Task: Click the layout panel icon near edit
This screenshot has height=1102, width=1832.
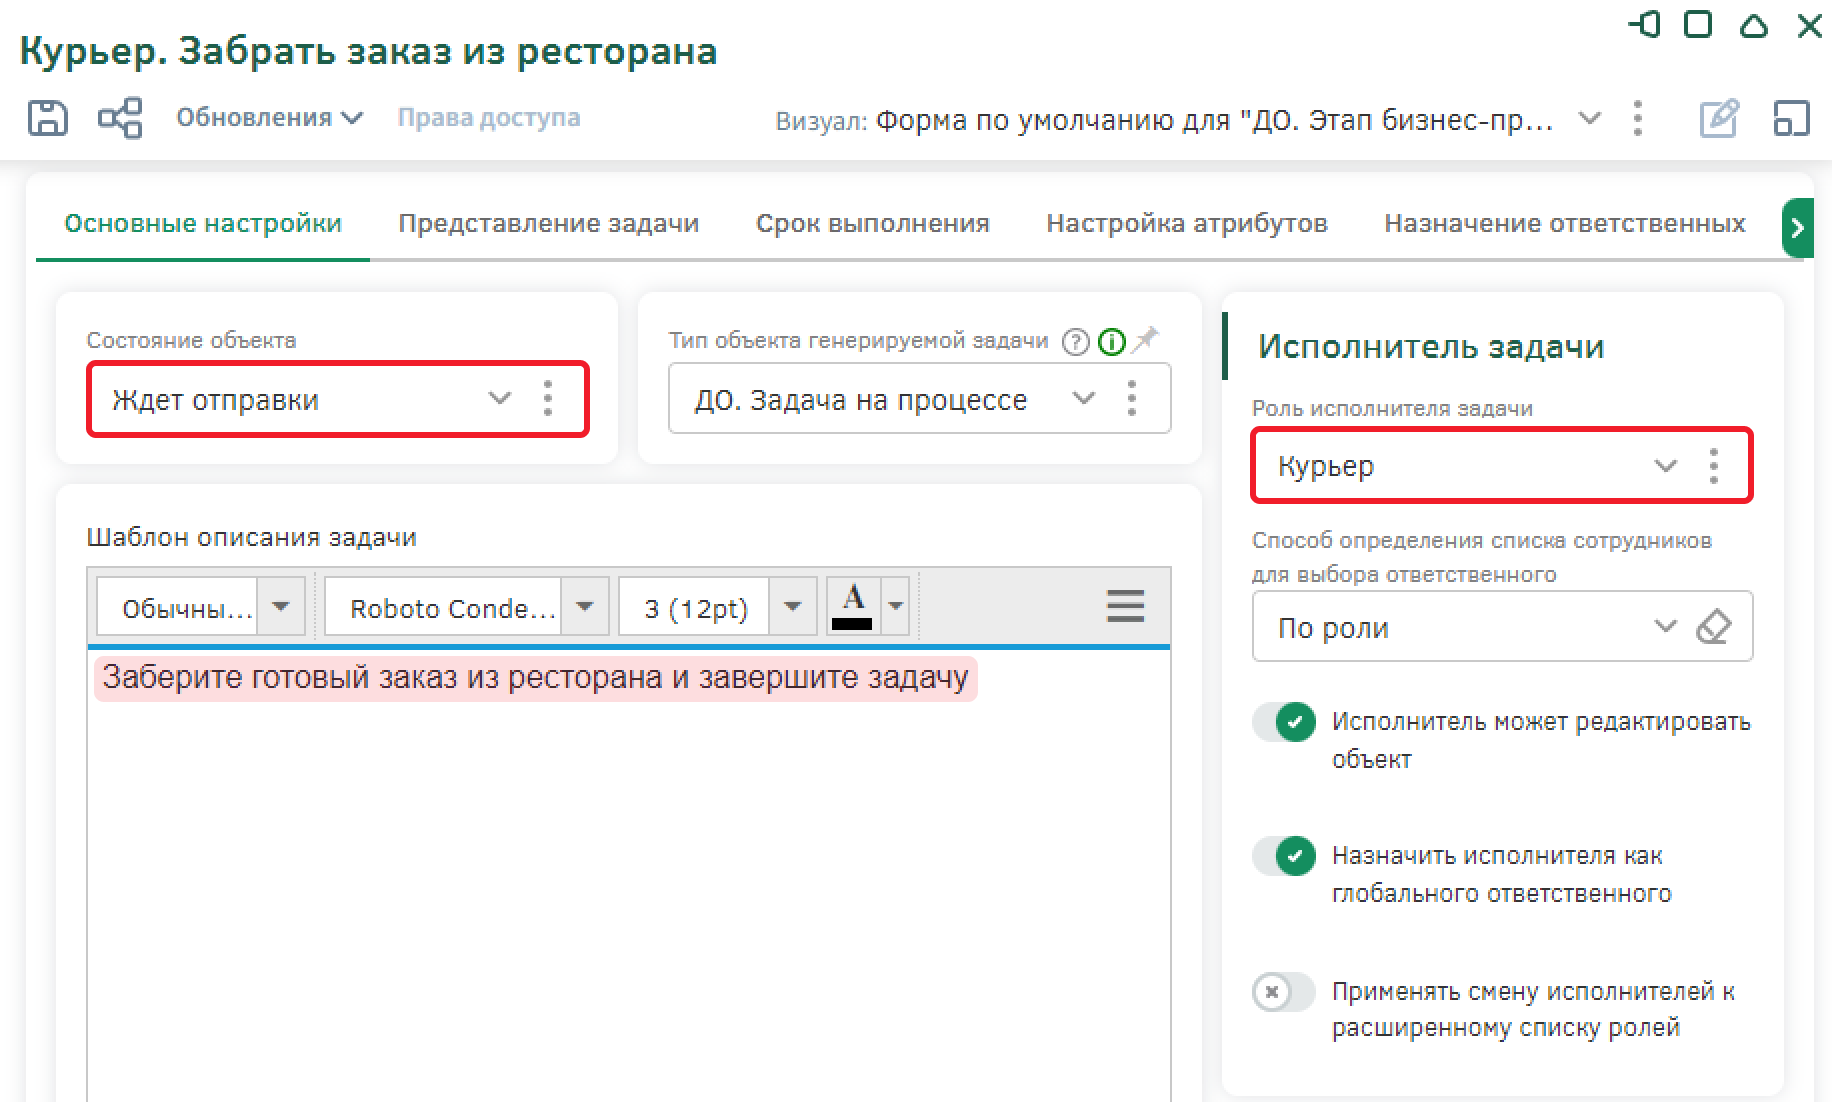Action: point(1791,119)
